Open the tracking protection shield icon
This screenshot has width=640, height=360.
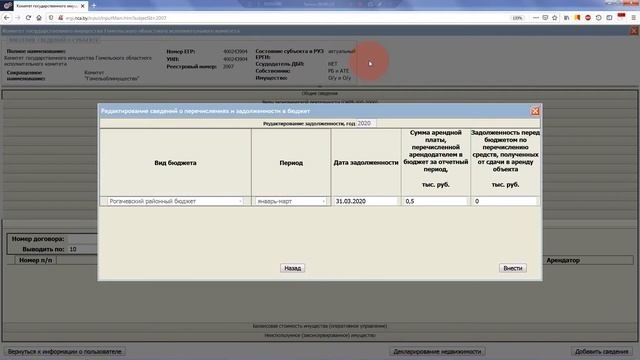click(x=51, y=18)
